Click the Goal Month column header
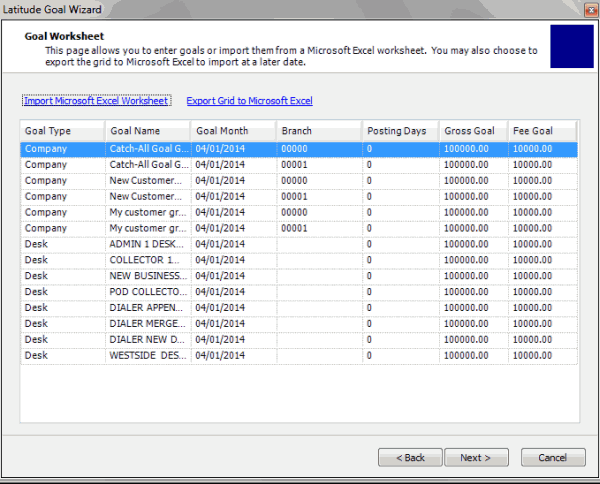600x484 pixels. pyautogui.click(x=233, y=131)
